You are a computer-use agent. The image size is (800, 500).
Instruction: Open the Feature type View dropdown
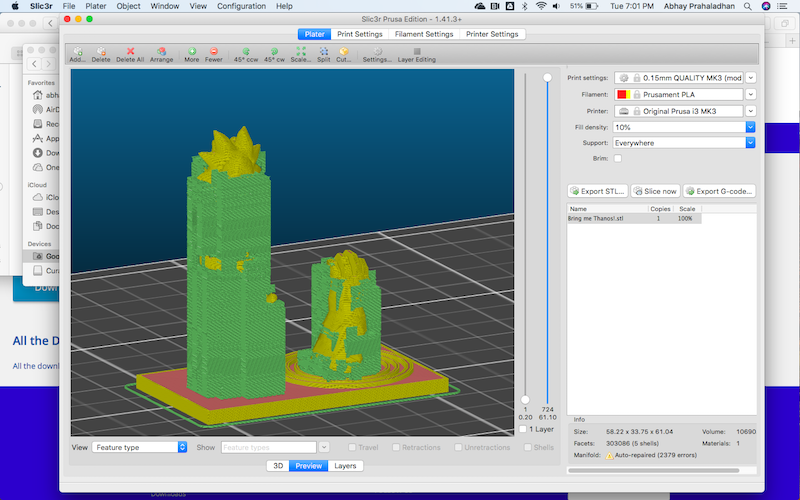(140, 447)
